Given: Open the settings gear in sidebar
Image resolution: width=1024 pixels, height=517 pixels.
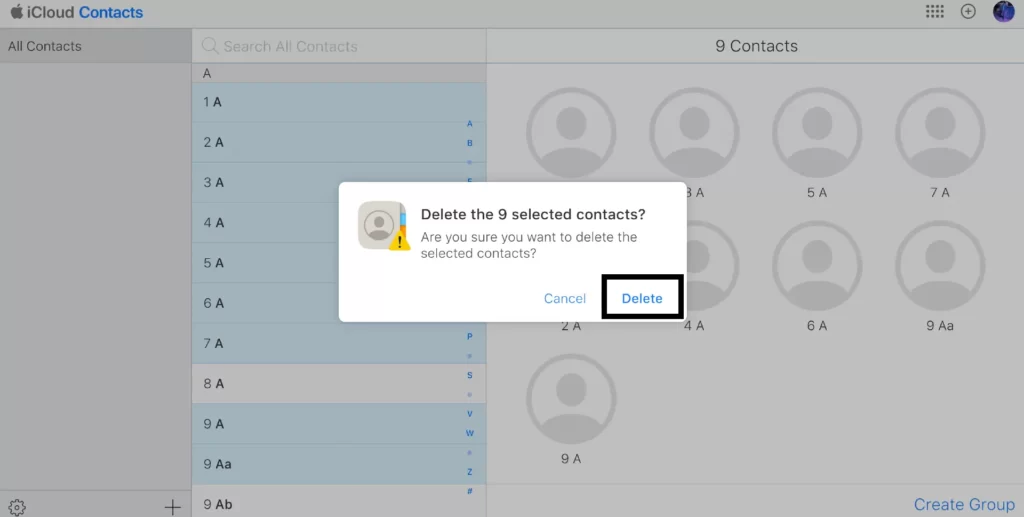Looking at the screenshot, I should [17, 507].
